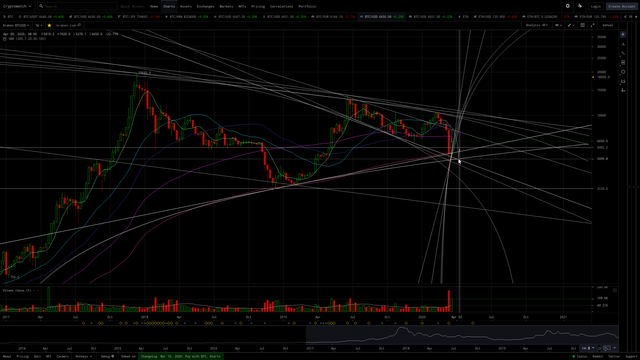Click the Status indicator in footer

pos(579,356)
